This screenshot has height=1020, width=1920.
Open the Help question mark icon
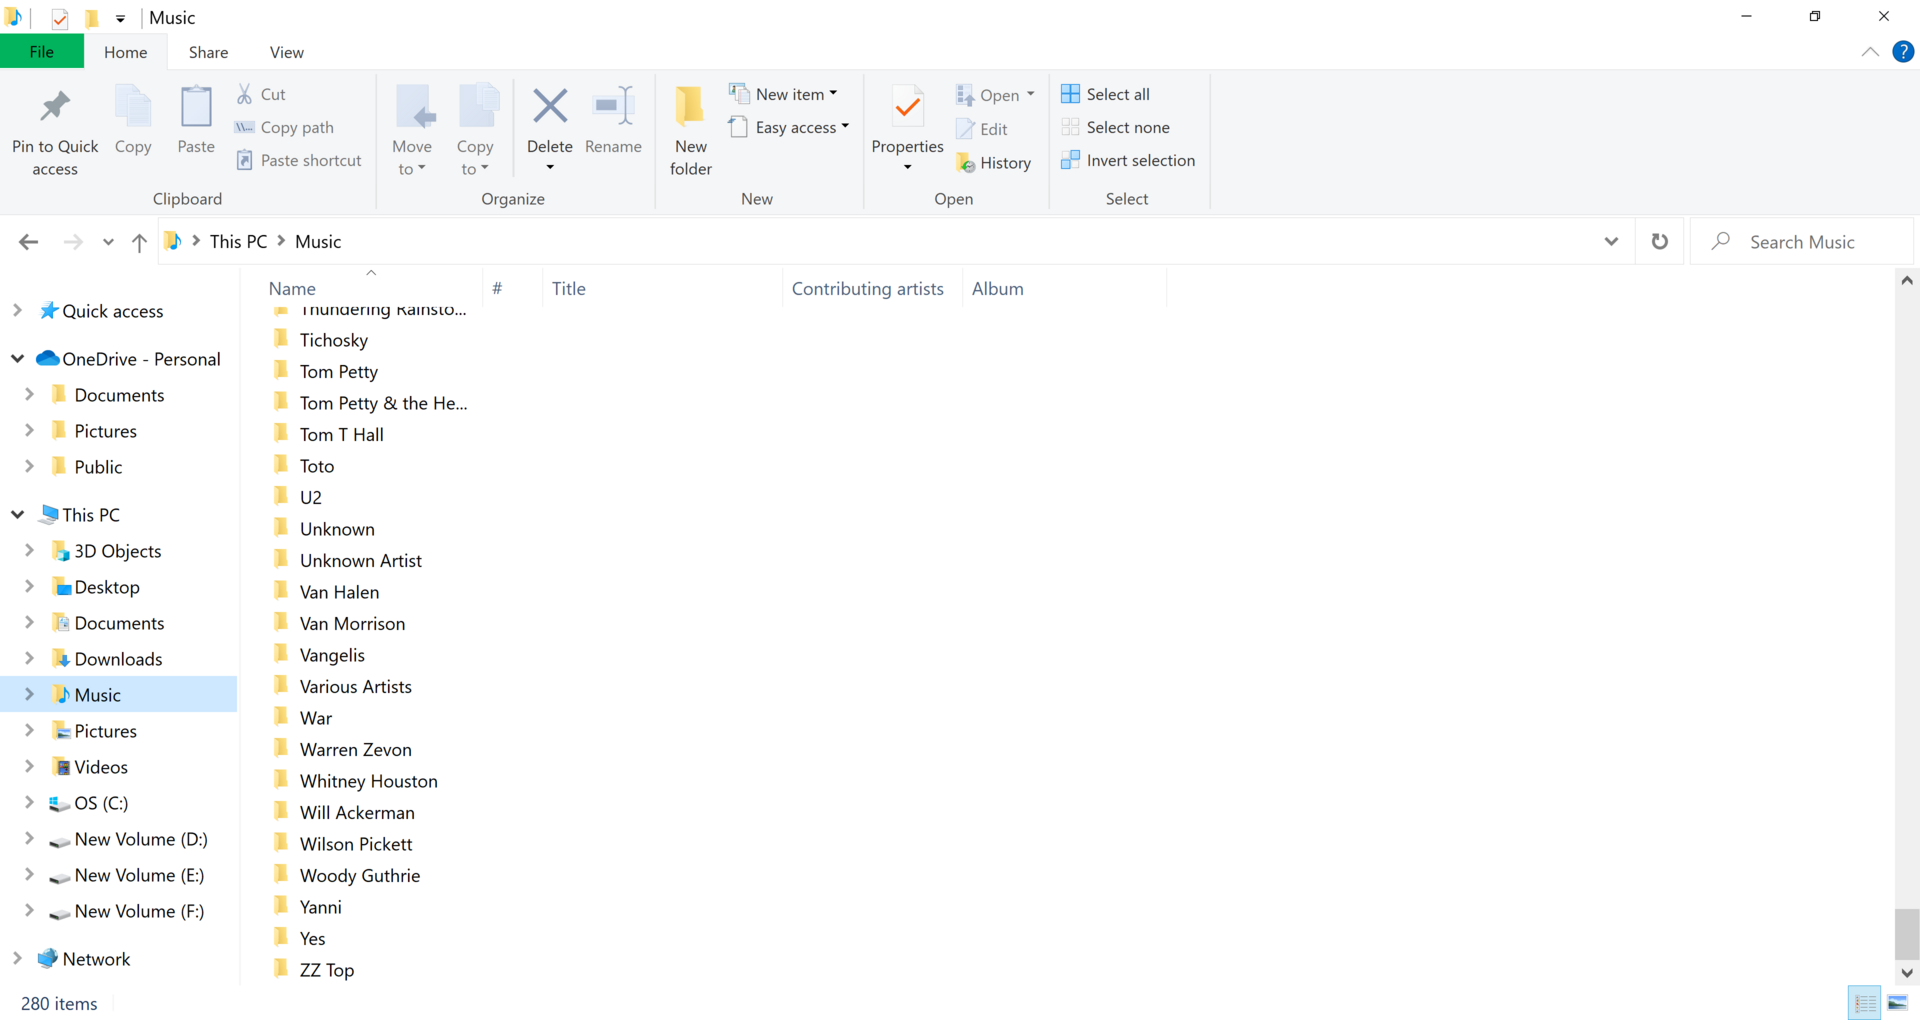pos(1903,52)
